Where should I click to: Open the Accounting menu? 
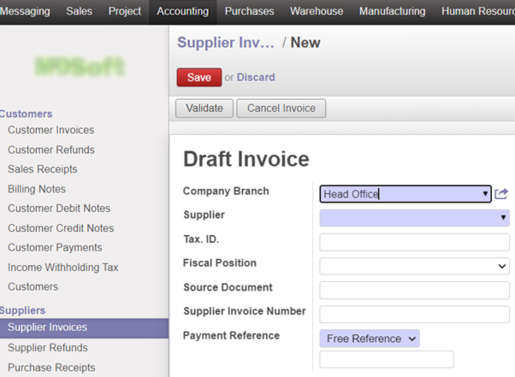[183, 11]
